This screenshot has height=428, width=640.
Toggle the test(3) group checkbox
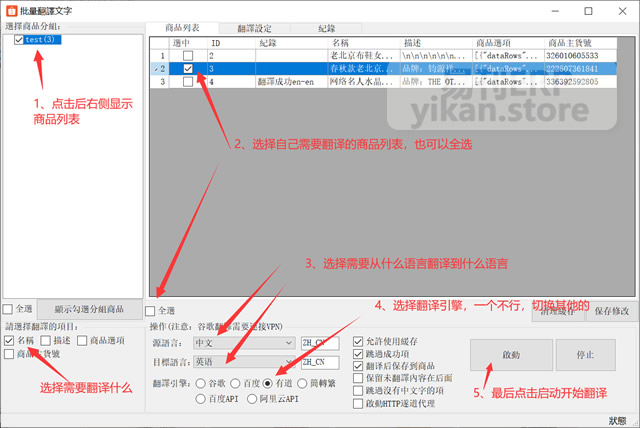(x=19, y=40)
